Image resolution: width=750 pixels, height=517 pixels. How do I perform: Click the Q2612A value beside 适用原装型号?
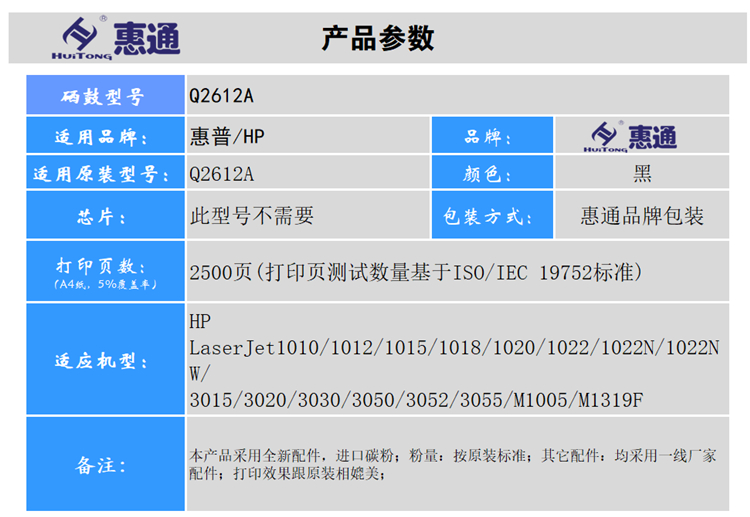point(221,175)
